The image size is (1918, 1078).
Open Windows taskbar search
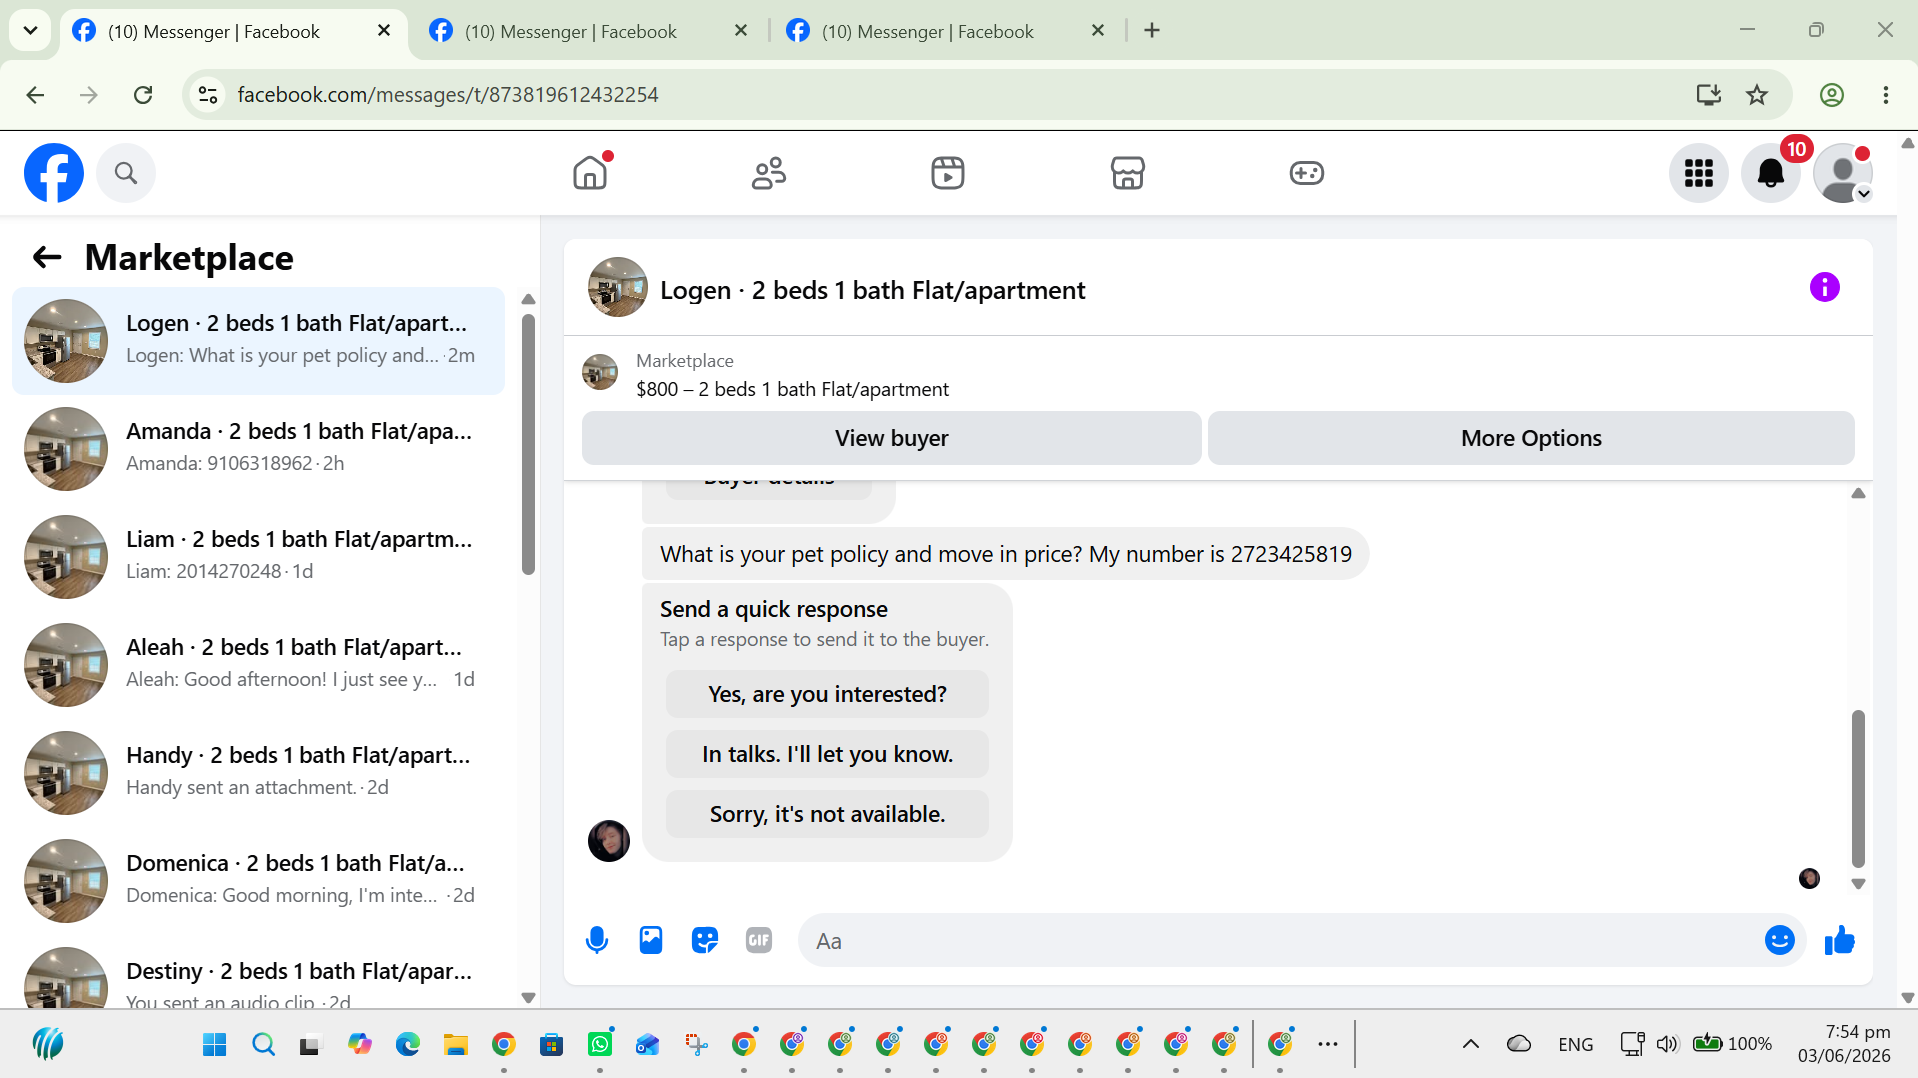(263, 1045)
